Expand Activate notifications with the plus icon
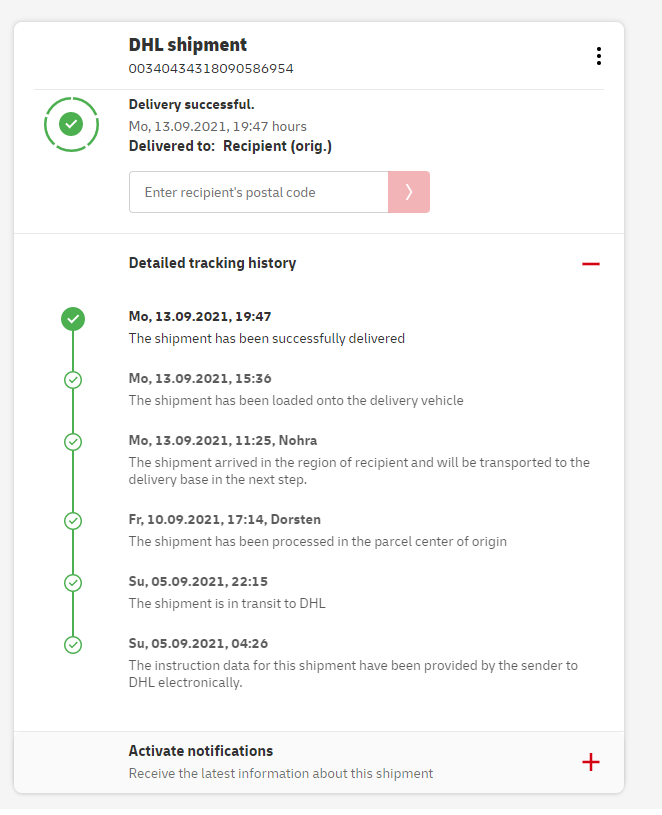Image resolution: width=662 pixels, height=815 pixels. point(590,762)
